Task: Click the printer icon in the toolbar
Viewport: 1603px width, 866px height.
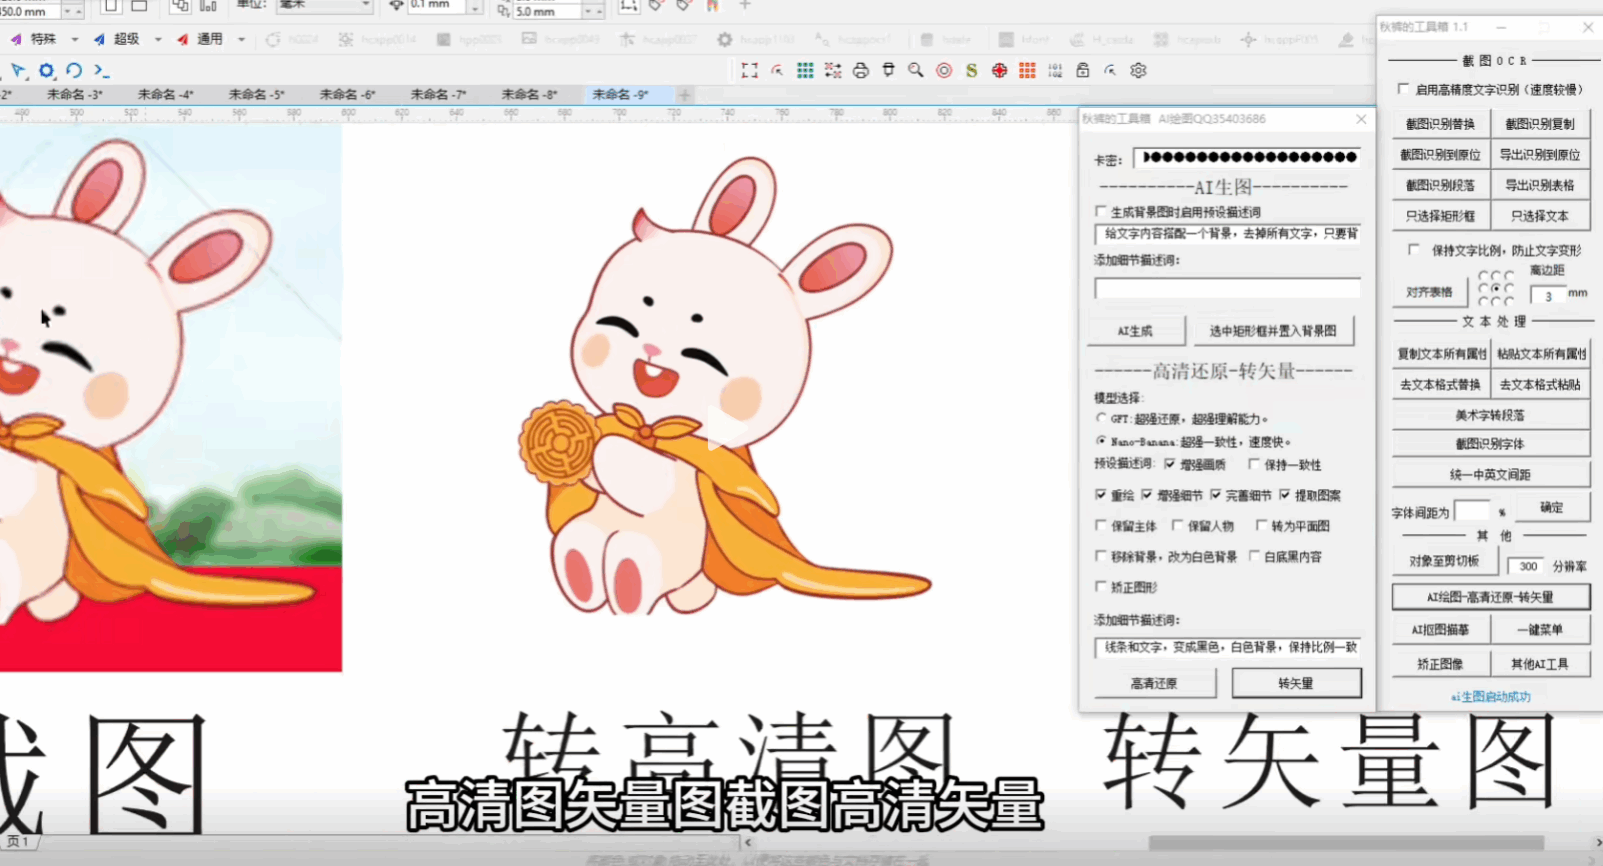Action: point(860,70)
